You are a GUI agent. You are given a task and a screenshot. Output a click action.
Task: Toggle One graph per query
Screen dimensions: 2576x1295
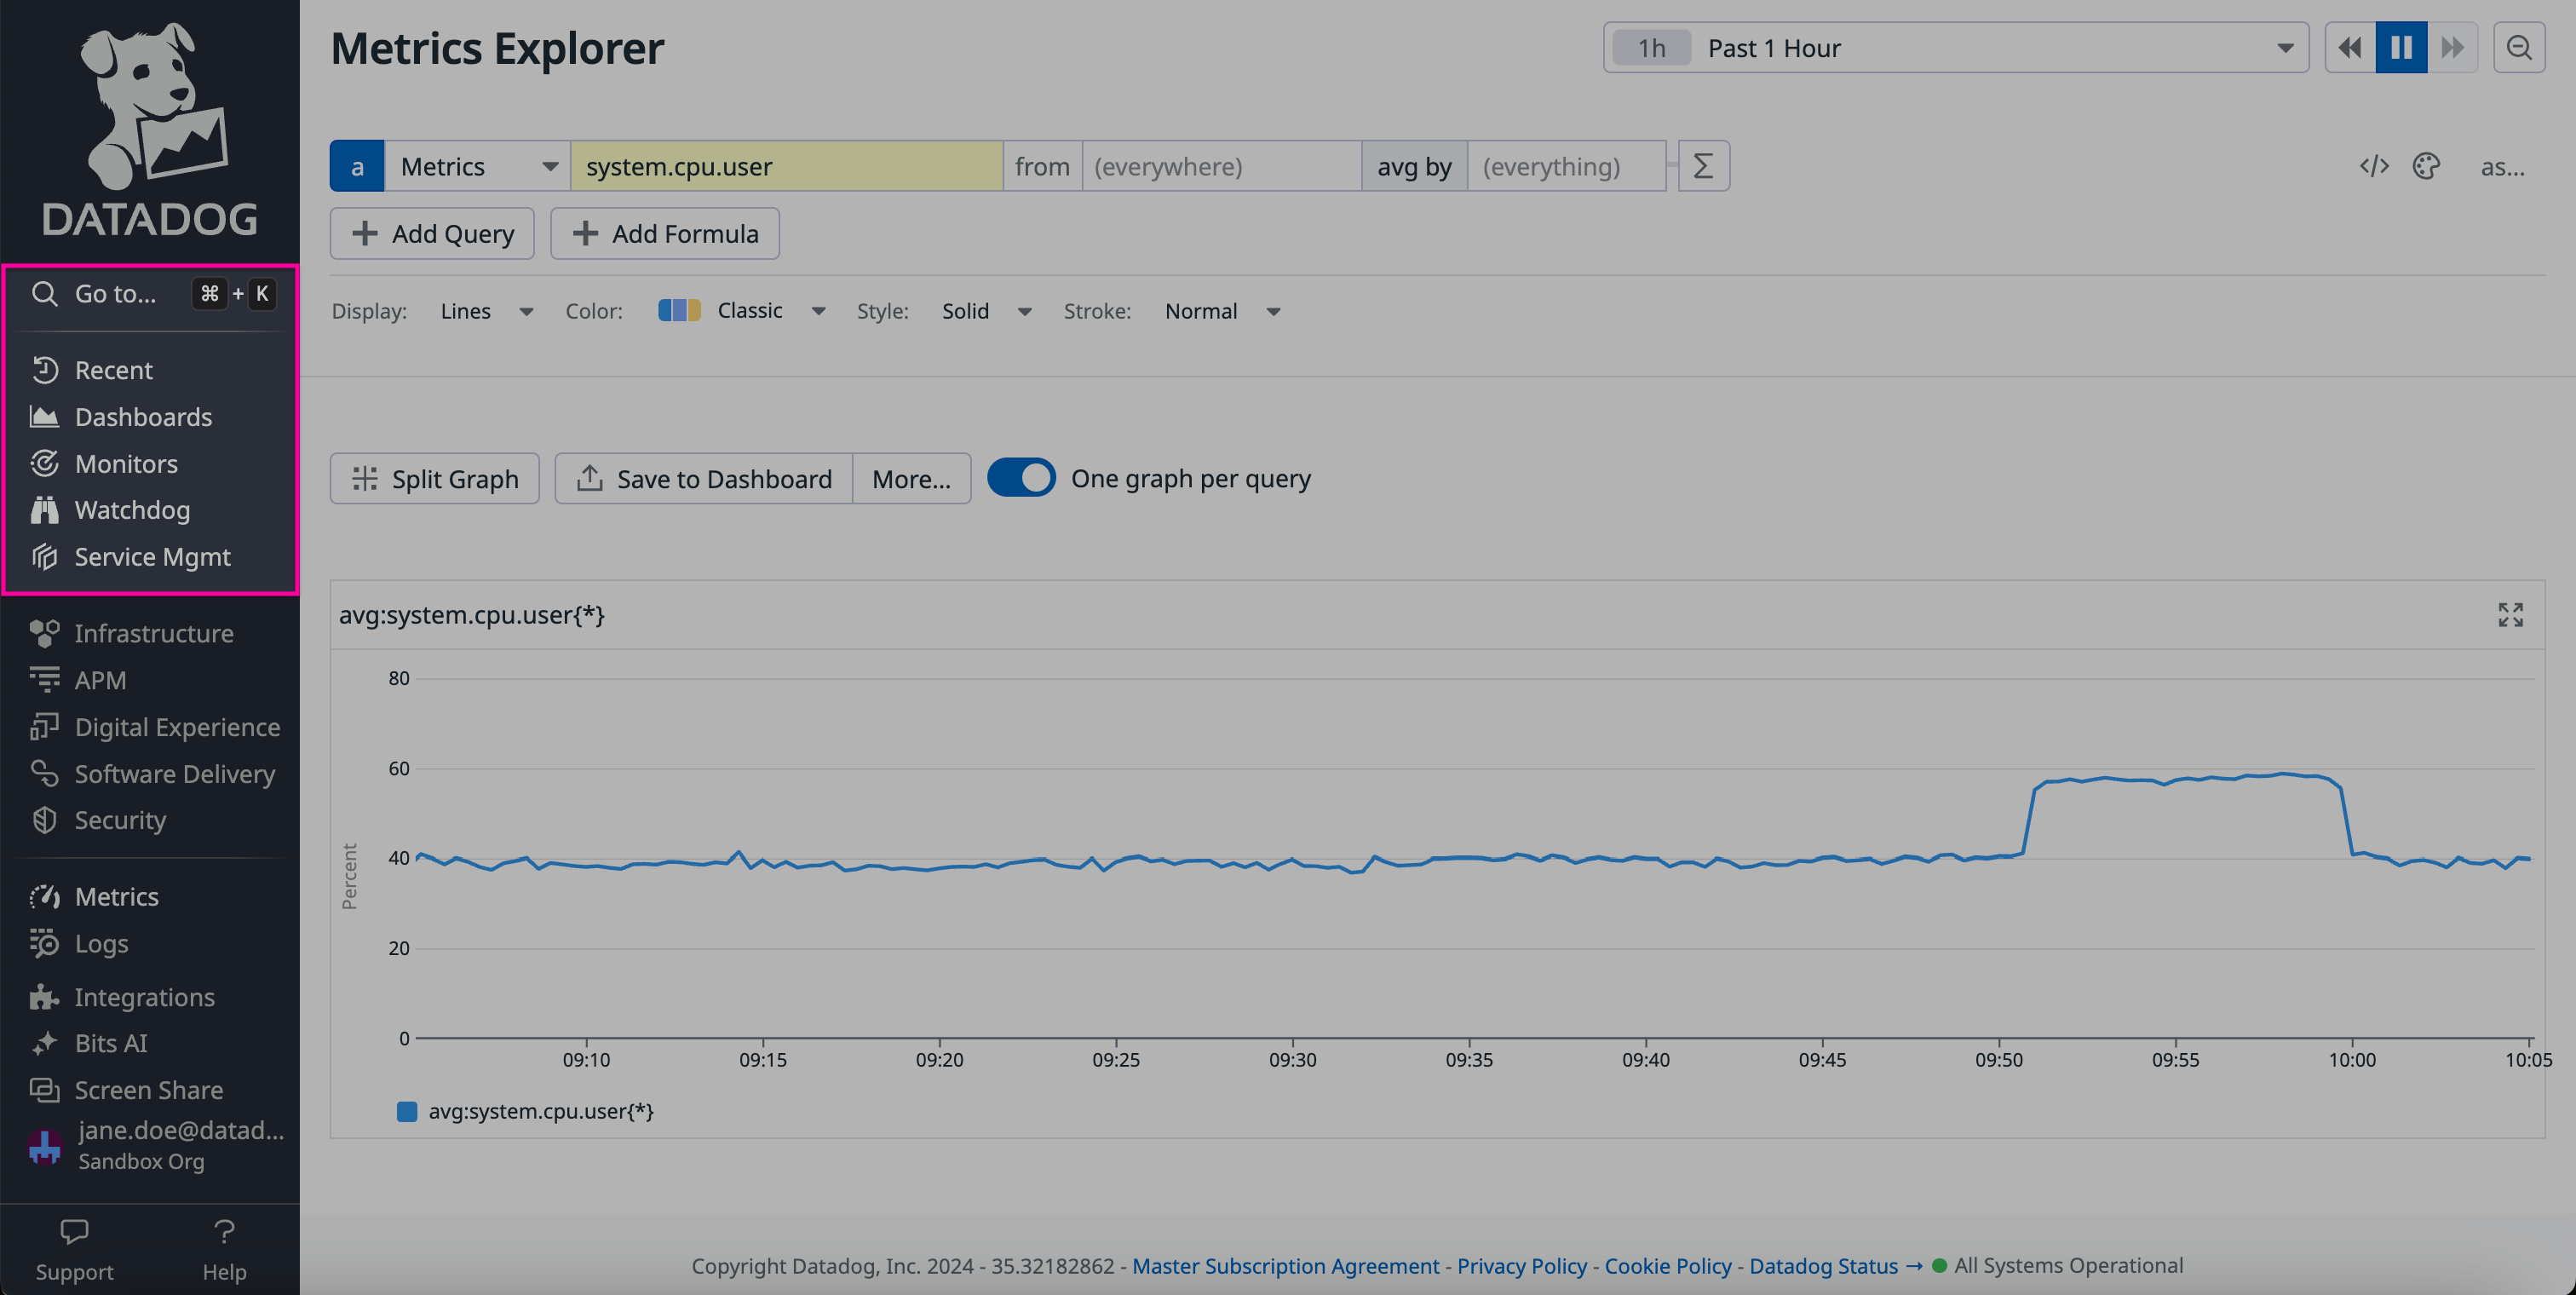(x=1021, y=478)
